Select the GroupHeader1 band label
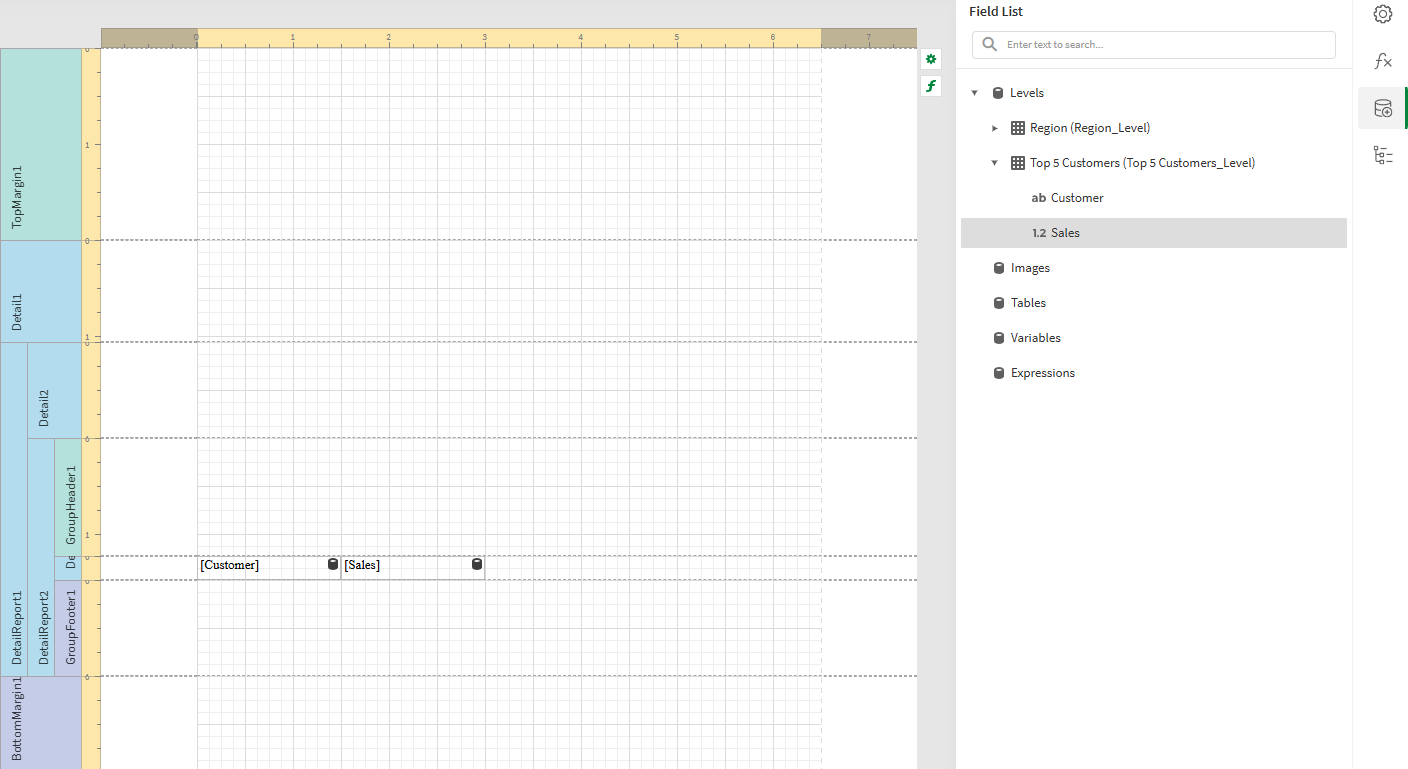 [70, 497]
